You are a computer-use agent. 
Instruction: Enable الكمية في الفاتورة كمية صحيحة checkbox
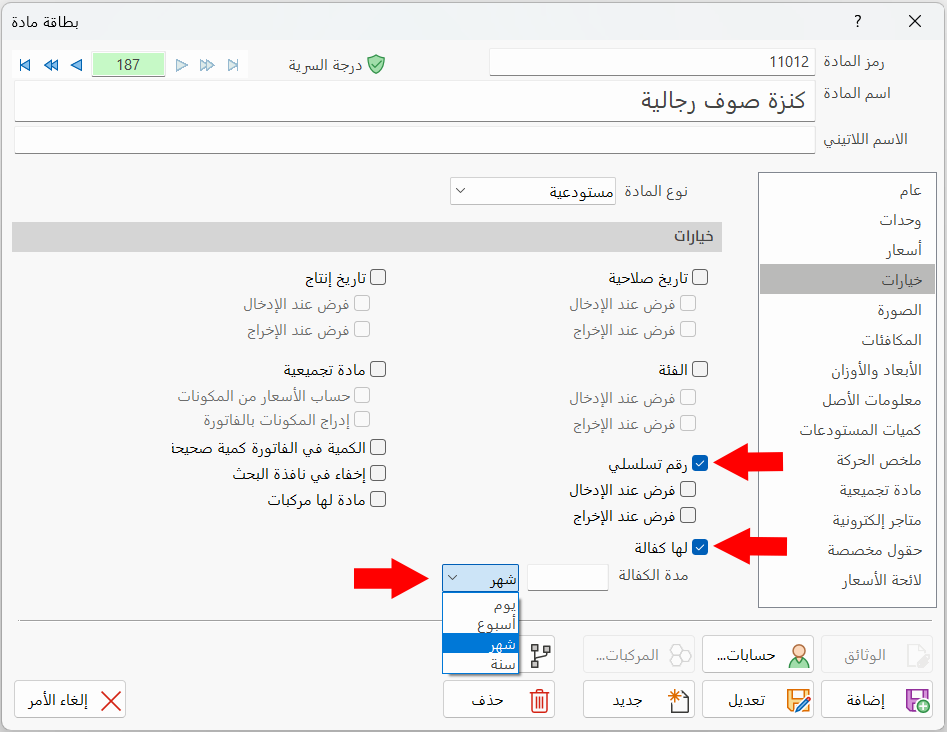point(377,447)
